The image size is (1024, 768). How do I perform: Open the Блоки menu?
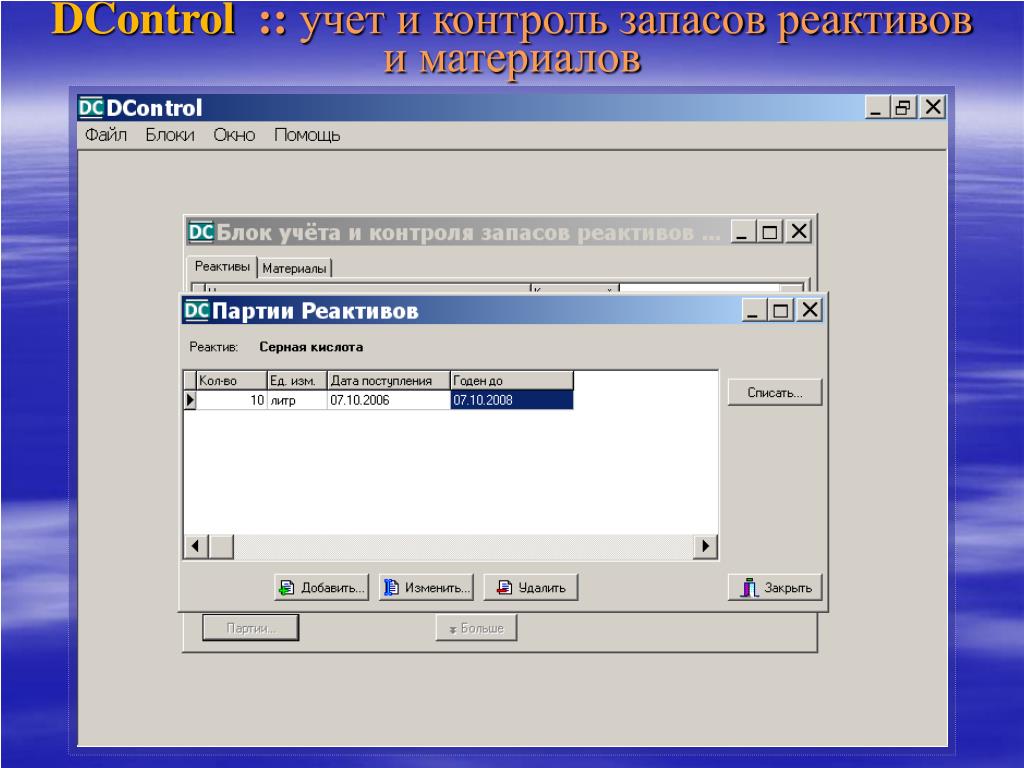[170, 135]
